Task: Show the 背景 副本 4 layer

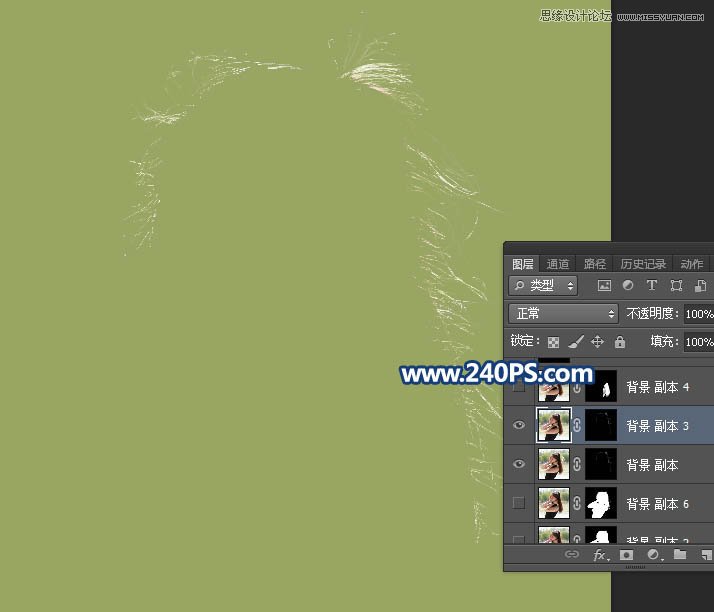Action: (519, 388)
